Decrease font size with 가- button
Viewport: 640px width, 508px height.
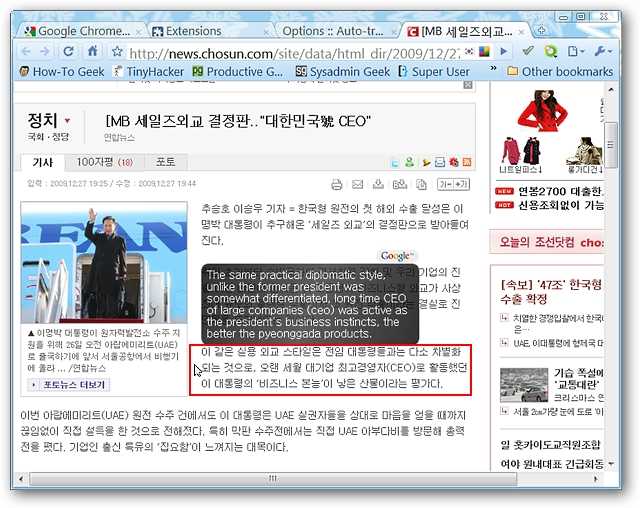pyautogui.click(x=445, y=184)
